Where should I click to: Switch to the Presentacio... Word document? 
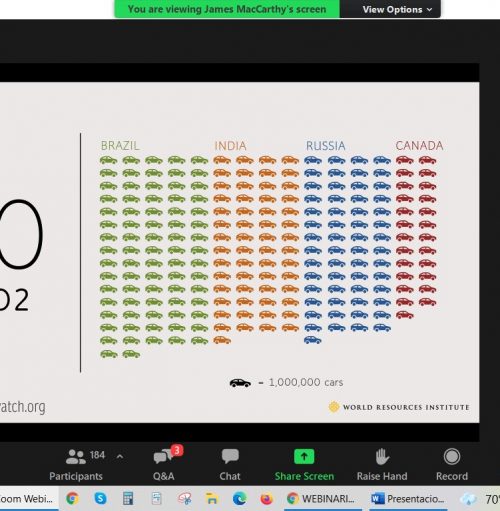[408, 499]
